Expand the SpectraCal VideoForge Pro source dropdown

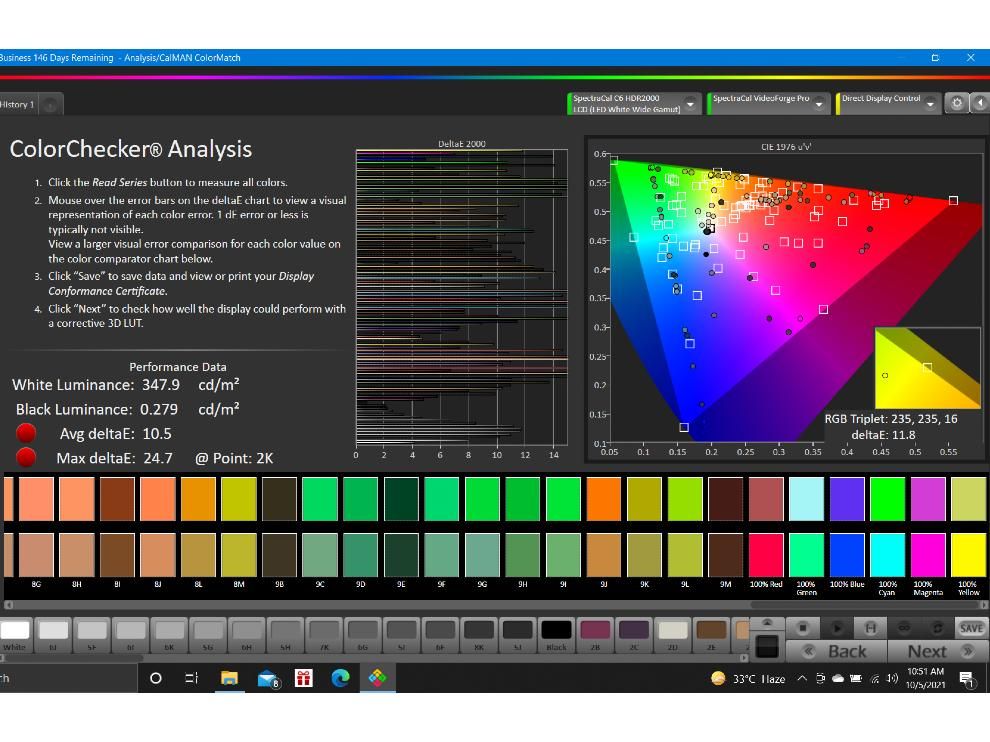pyautogui.click(x=820, y=103)
